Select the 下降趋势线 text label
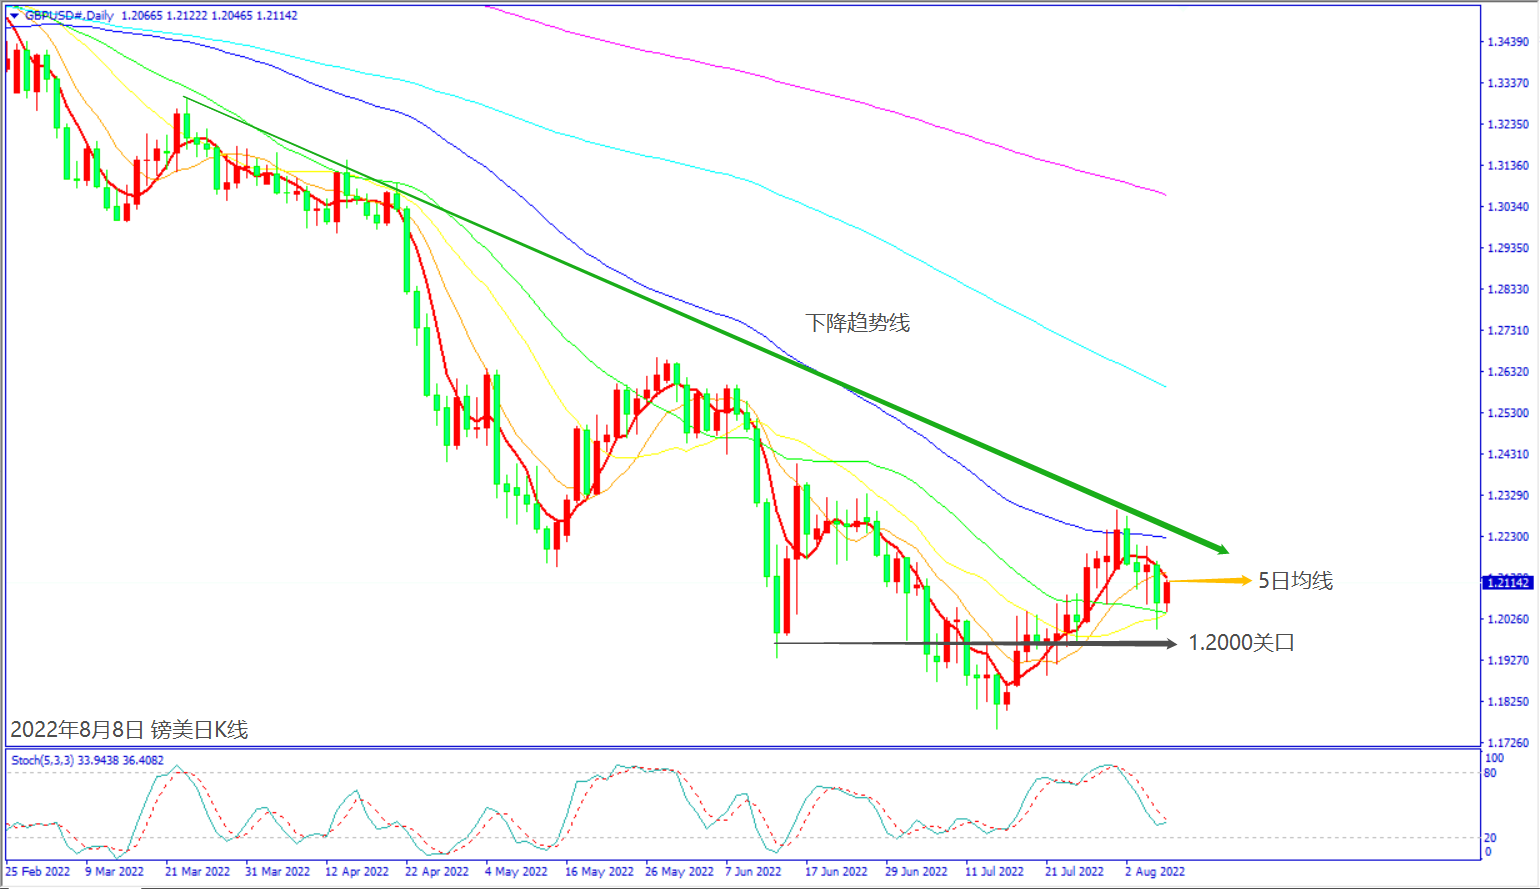 pyautogui.click(x=858, y=323)
